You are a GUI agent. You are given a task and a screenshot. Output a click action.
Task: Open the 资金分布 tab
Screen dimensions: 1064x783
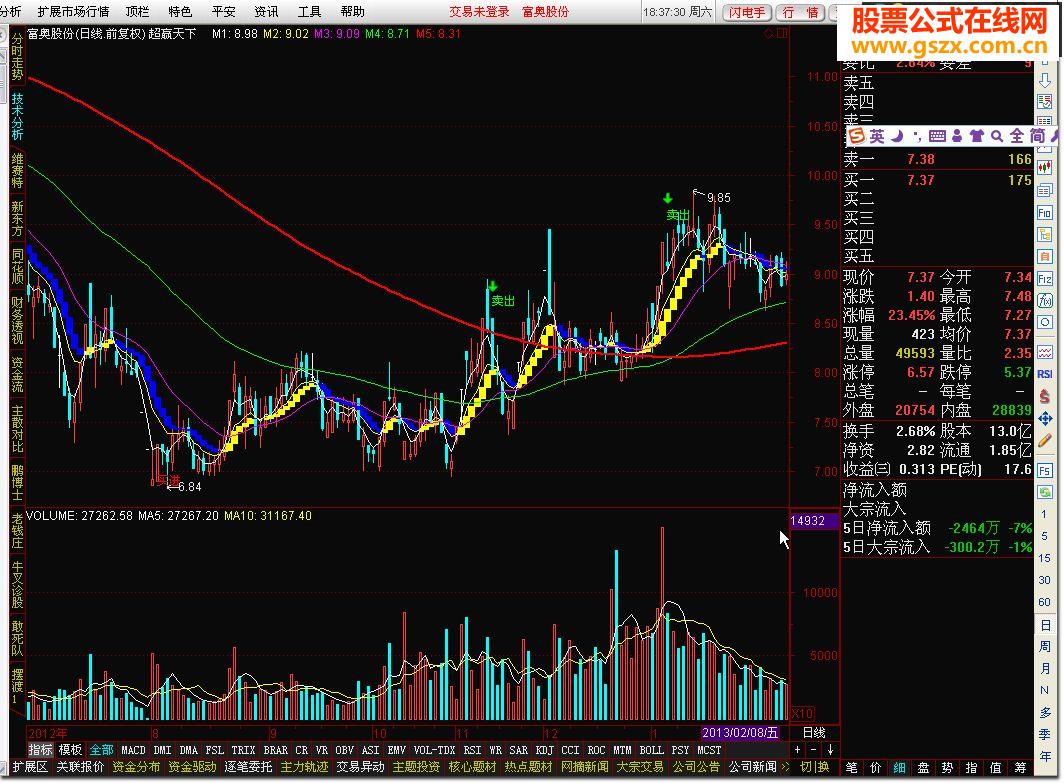pyautogui.click(x=136, y=767)
